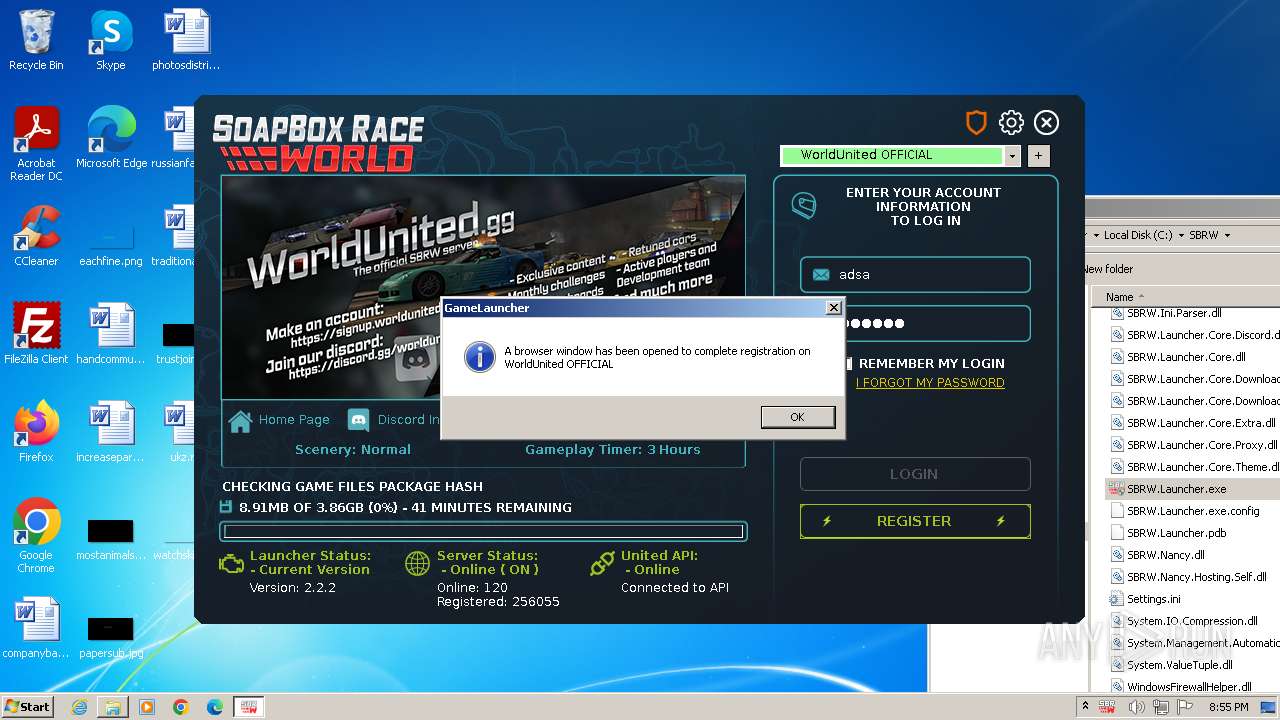Select the handcommu Word document icon
This screenshot has width=1280, height=720.
click(x=111, y=335)
